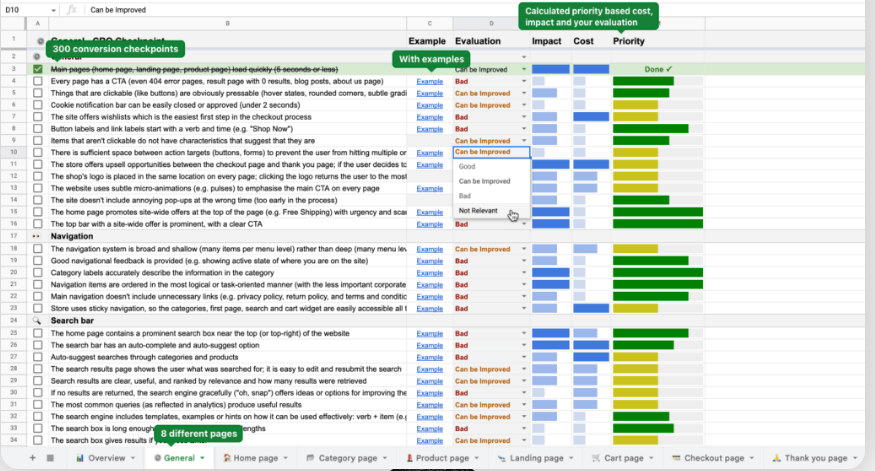Click the magnifier icon beside Search bar heading

coord(37,320)
